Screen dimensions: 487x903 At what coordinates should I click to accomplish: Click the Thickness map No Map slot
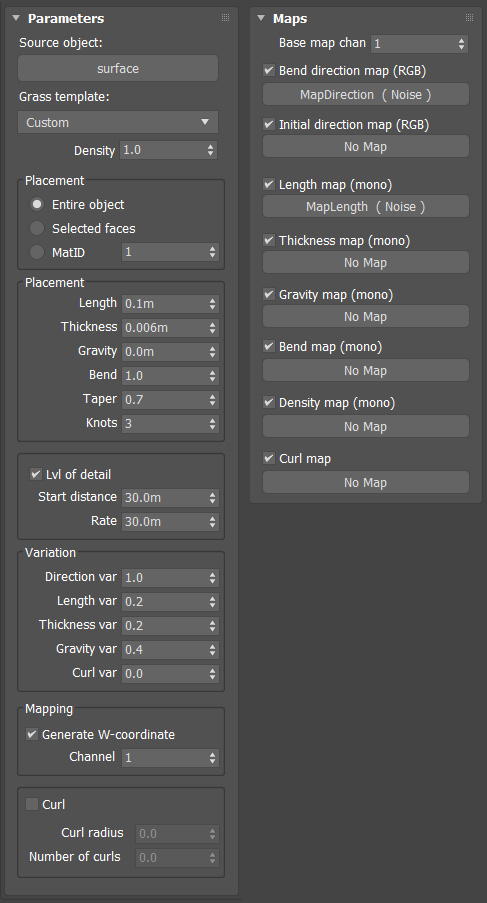(x=366, y=263)
